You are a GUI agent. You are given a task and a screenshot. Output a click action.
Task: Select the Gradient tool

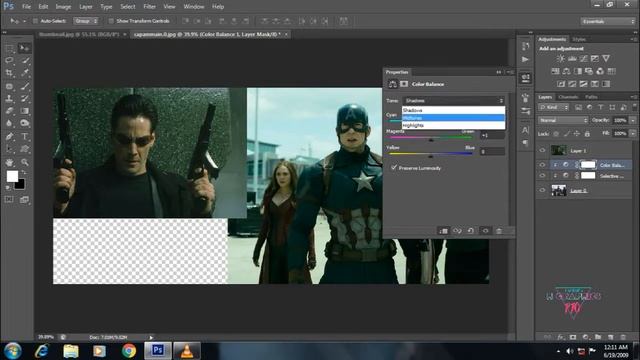click(x=24, y=111)
